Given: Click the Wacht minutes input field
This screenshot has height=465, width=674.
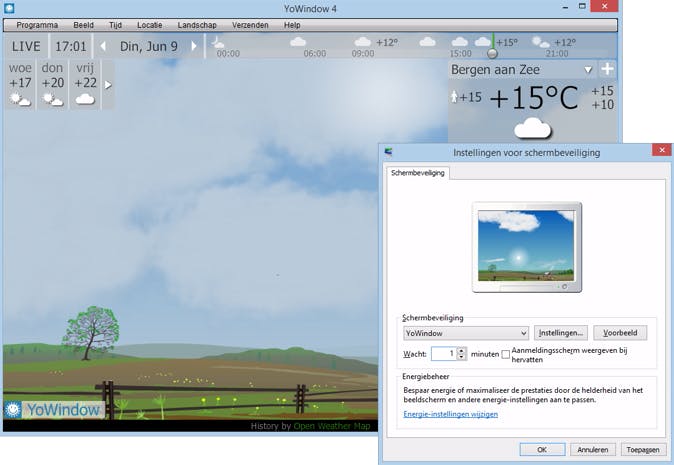Looking at the screenshot, I should click(x=444, y=354).
